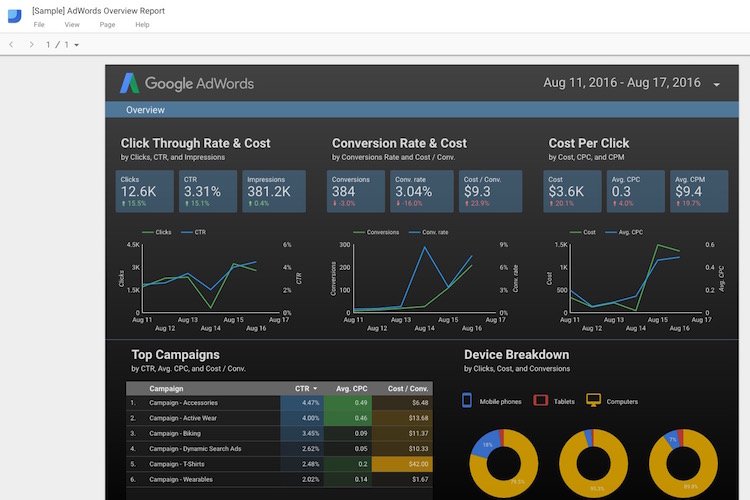Select the Avg. CPC 0.3 scorecard
Screen dimensions: 750x500
636,191
